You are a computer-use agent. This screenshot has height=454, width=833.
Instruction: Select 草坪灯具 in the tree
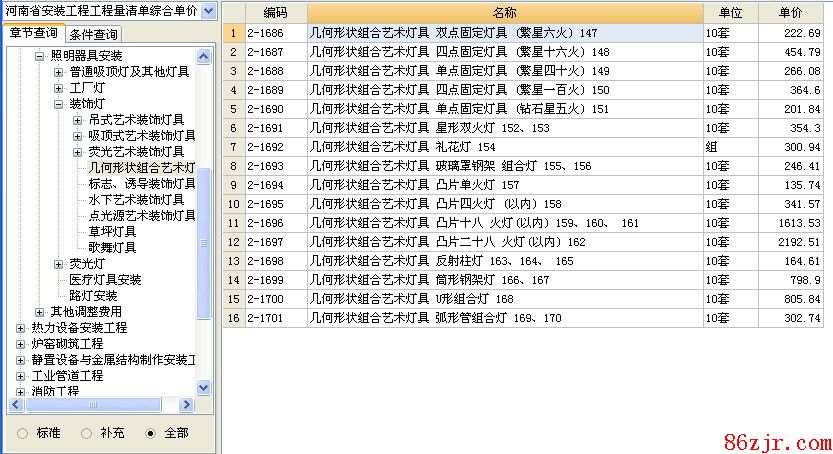pyautogui.click(x=112, y=231)
